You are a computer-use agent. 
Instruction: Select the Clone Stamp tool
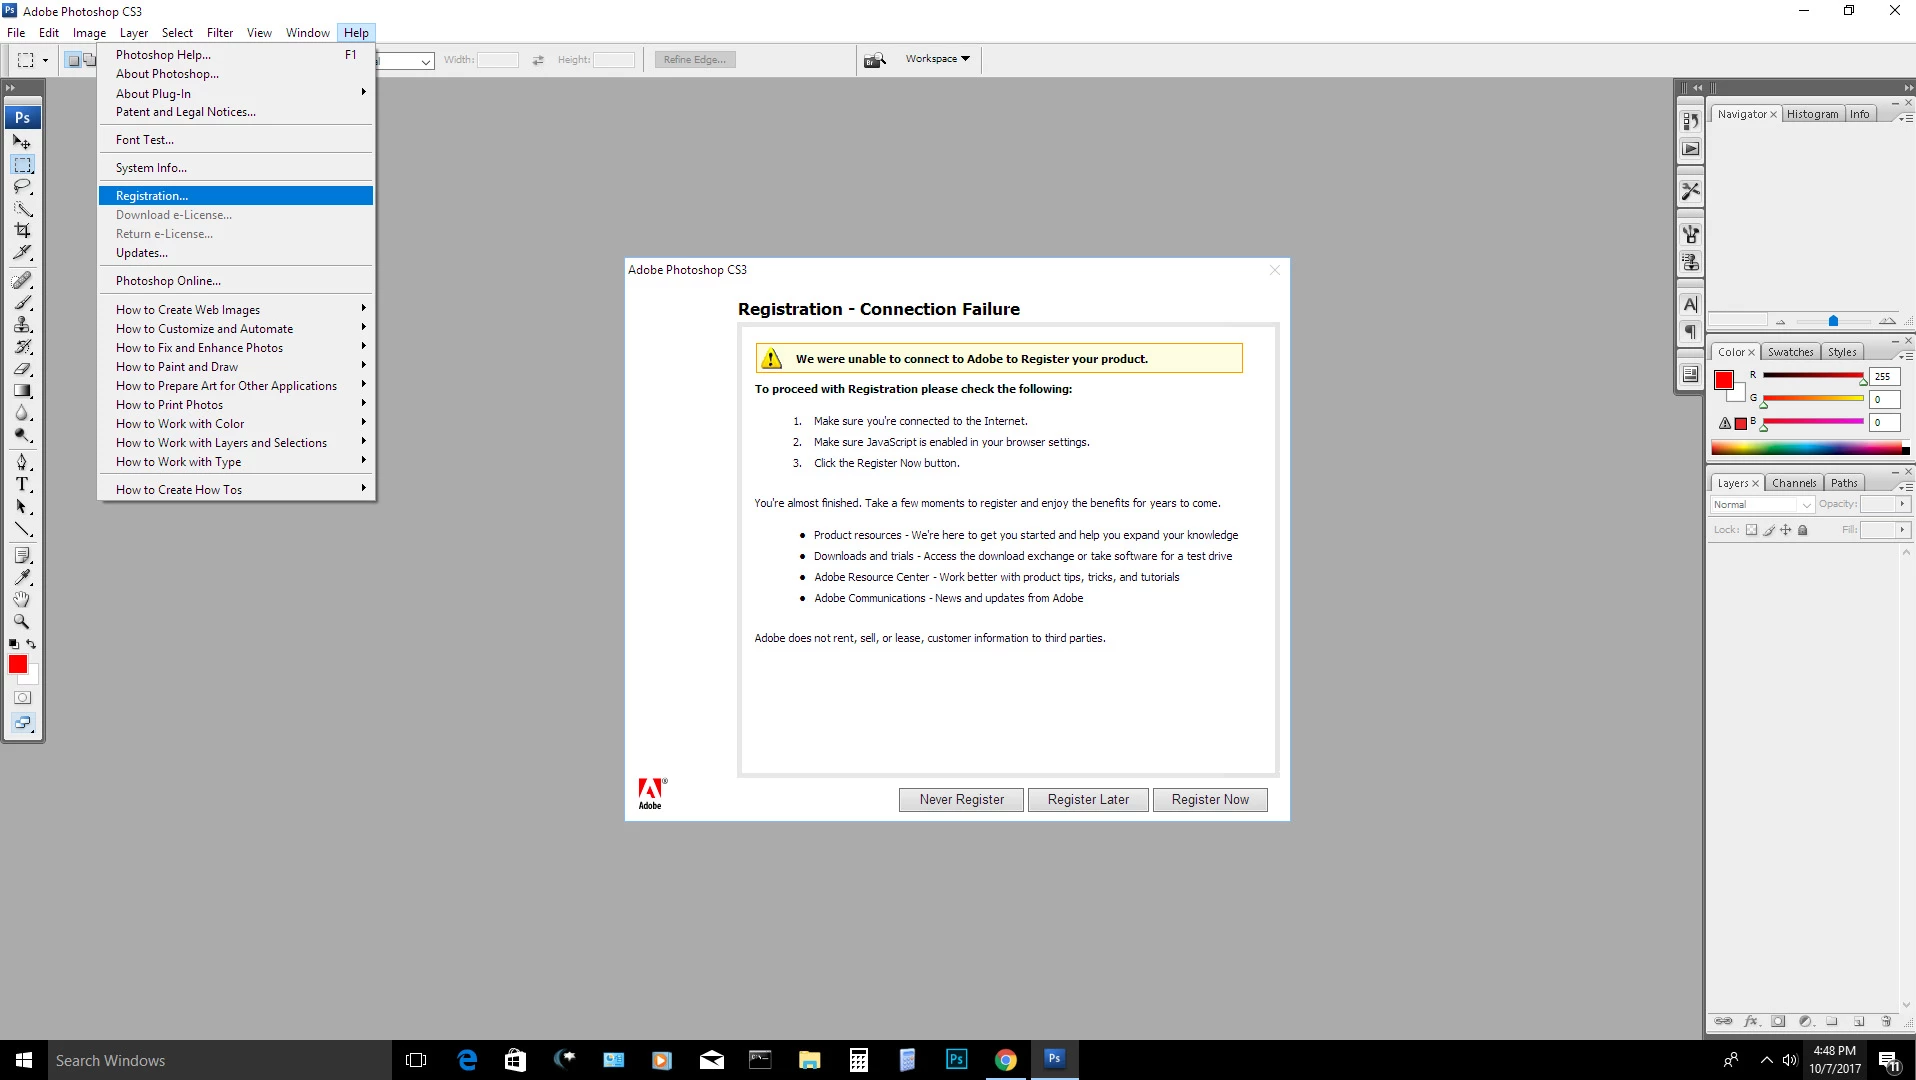22,325
